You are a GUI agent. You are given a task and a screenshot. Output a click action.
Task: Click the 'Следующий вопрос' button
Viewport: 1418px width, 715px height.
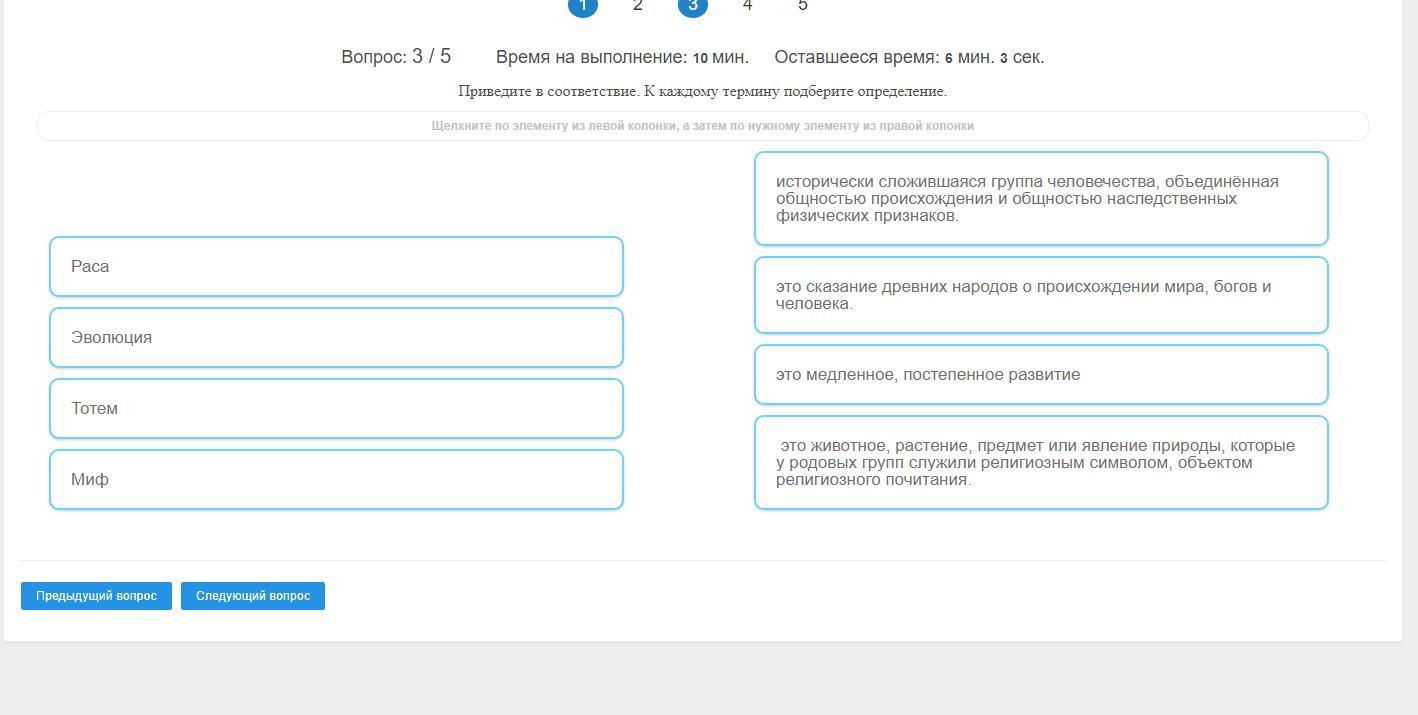pos(253,596)
